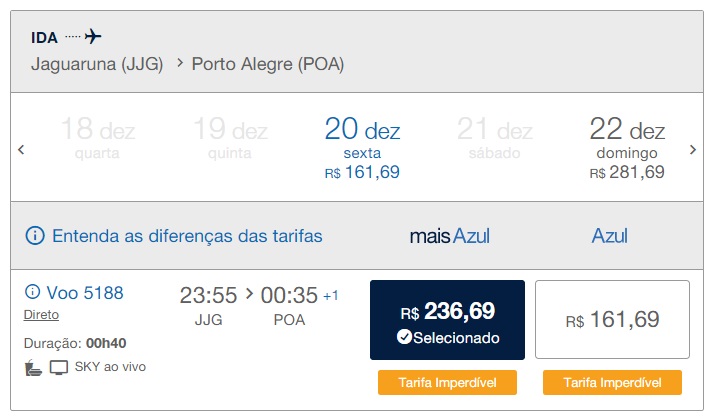The image size is (712, 418).
Task: Show later dates with right arrow
Action: point(692,150)
